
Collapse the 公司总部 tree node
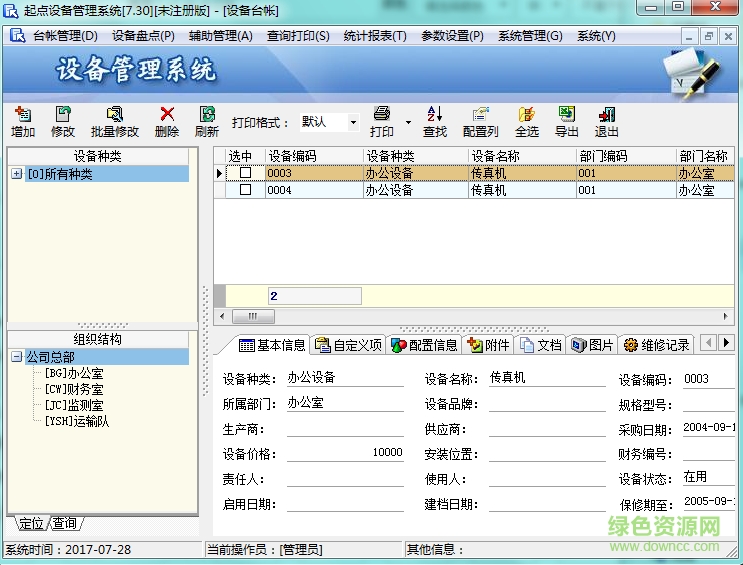coord(17,357)
